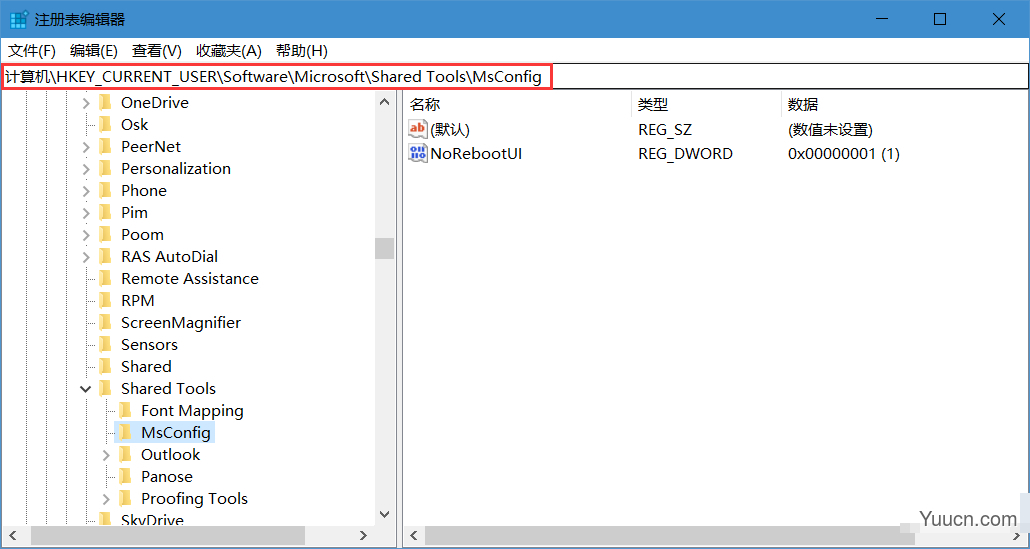Click the RAS AutoDial folder icon

click(x=105, y=257)
